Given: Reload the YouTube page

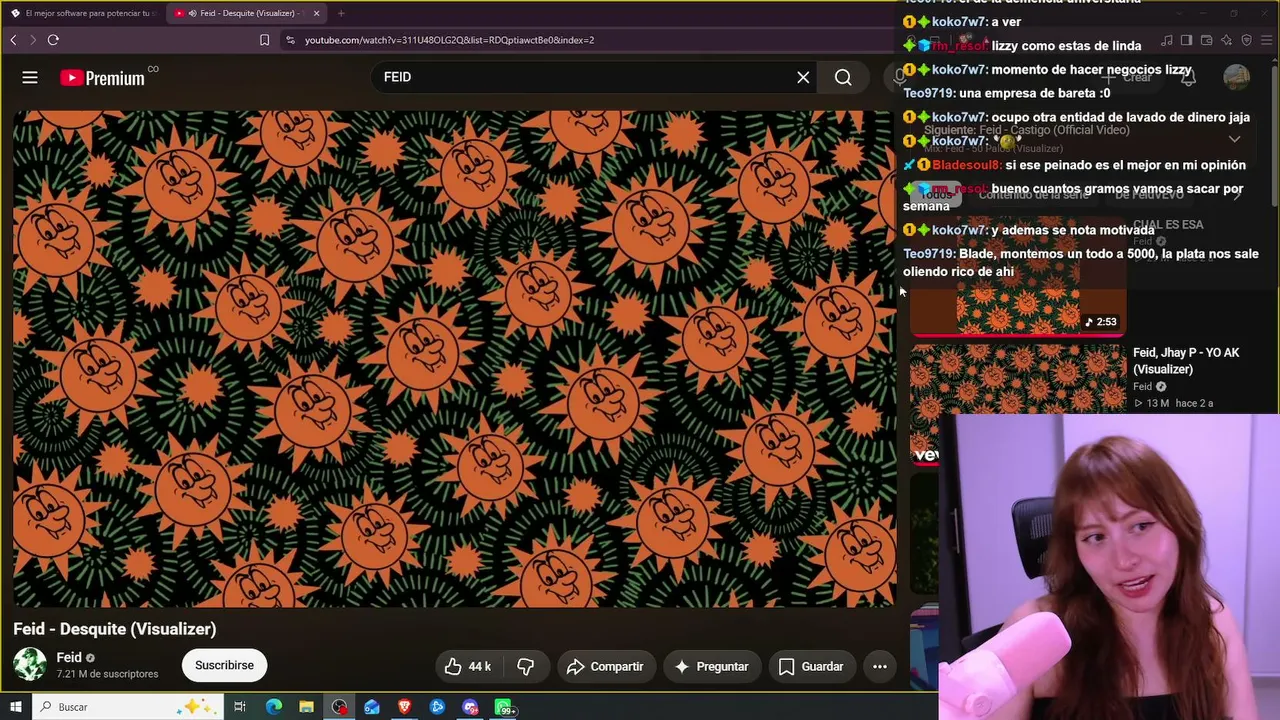Looking at the screenshot, I should click(x=53, y=40).
